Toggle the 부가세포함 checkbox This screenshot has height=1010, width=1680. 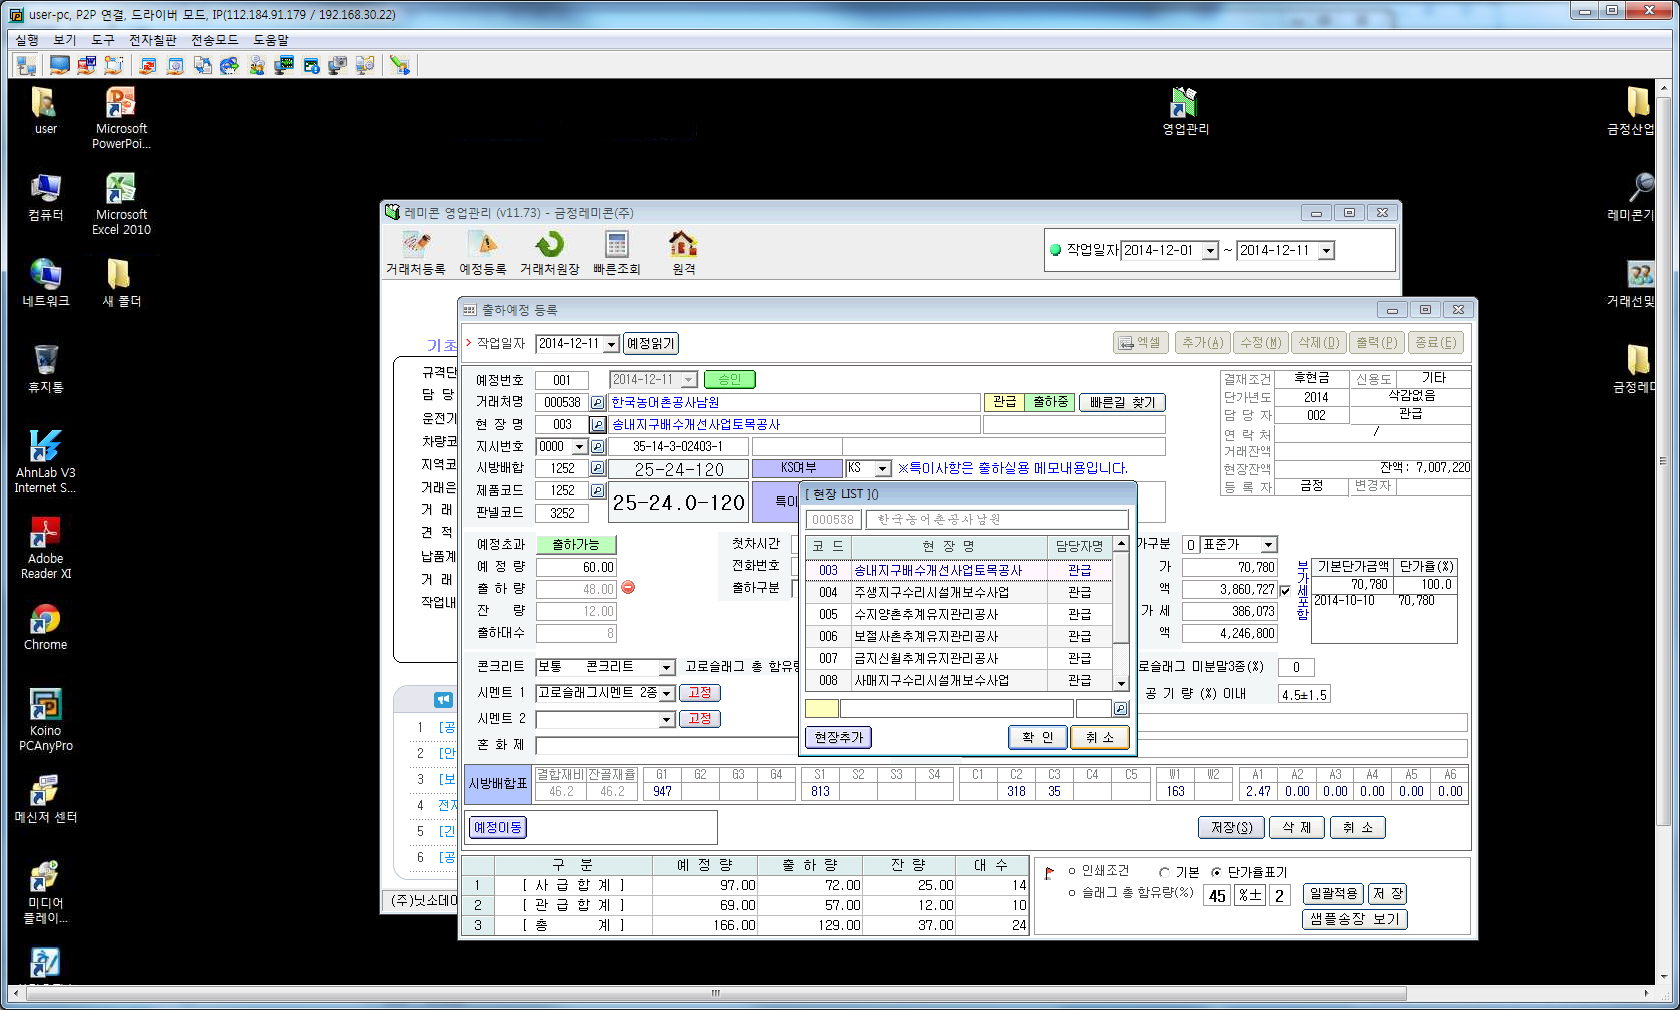pyautogui.click(x=1285, y=591)
